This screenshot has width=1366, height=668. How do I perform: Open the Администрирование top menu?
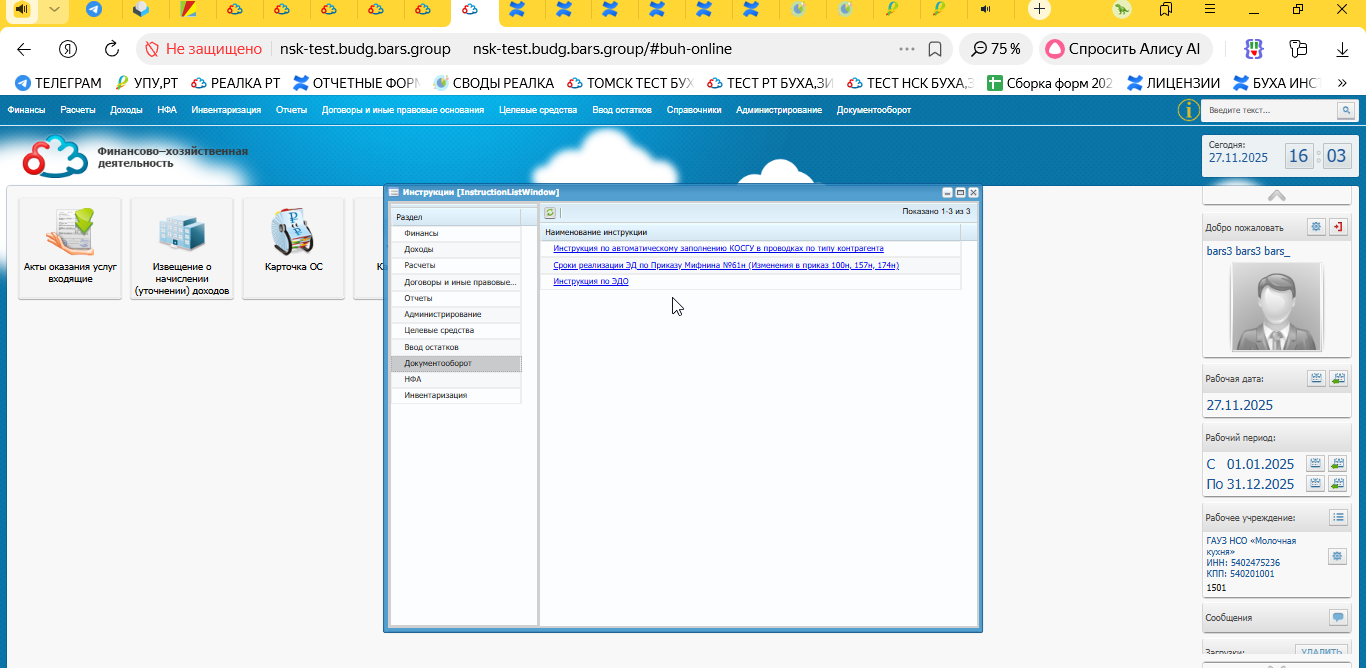click(779, 110)
